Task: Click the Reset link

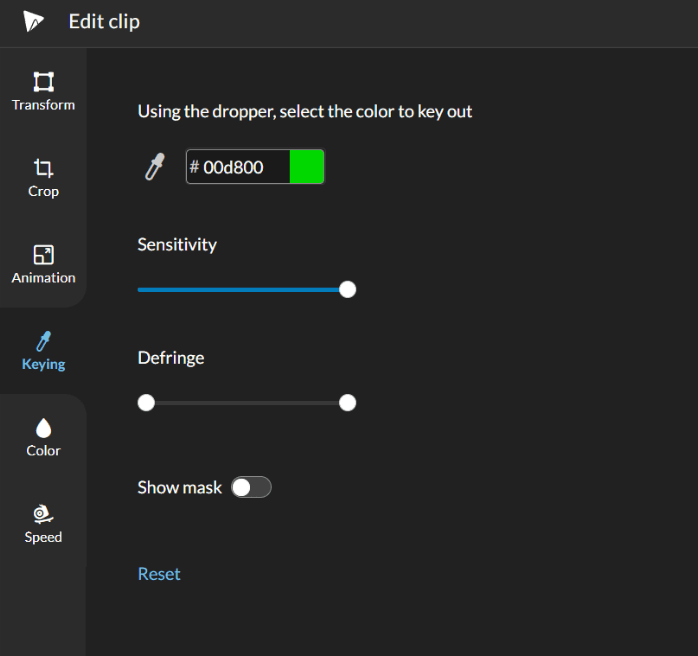Action: pos(159,573)
